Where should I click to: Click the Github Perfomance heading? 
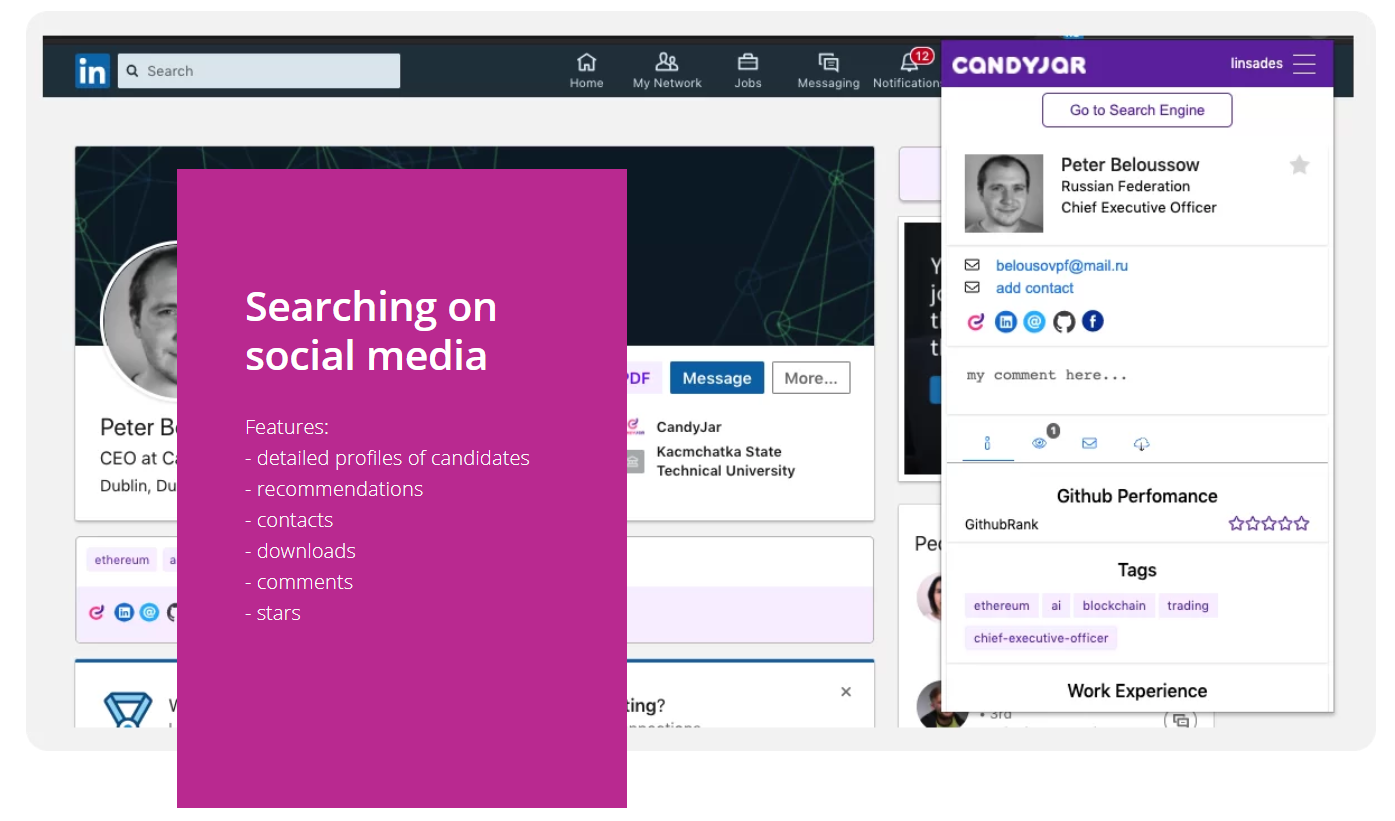point(1137,496)
